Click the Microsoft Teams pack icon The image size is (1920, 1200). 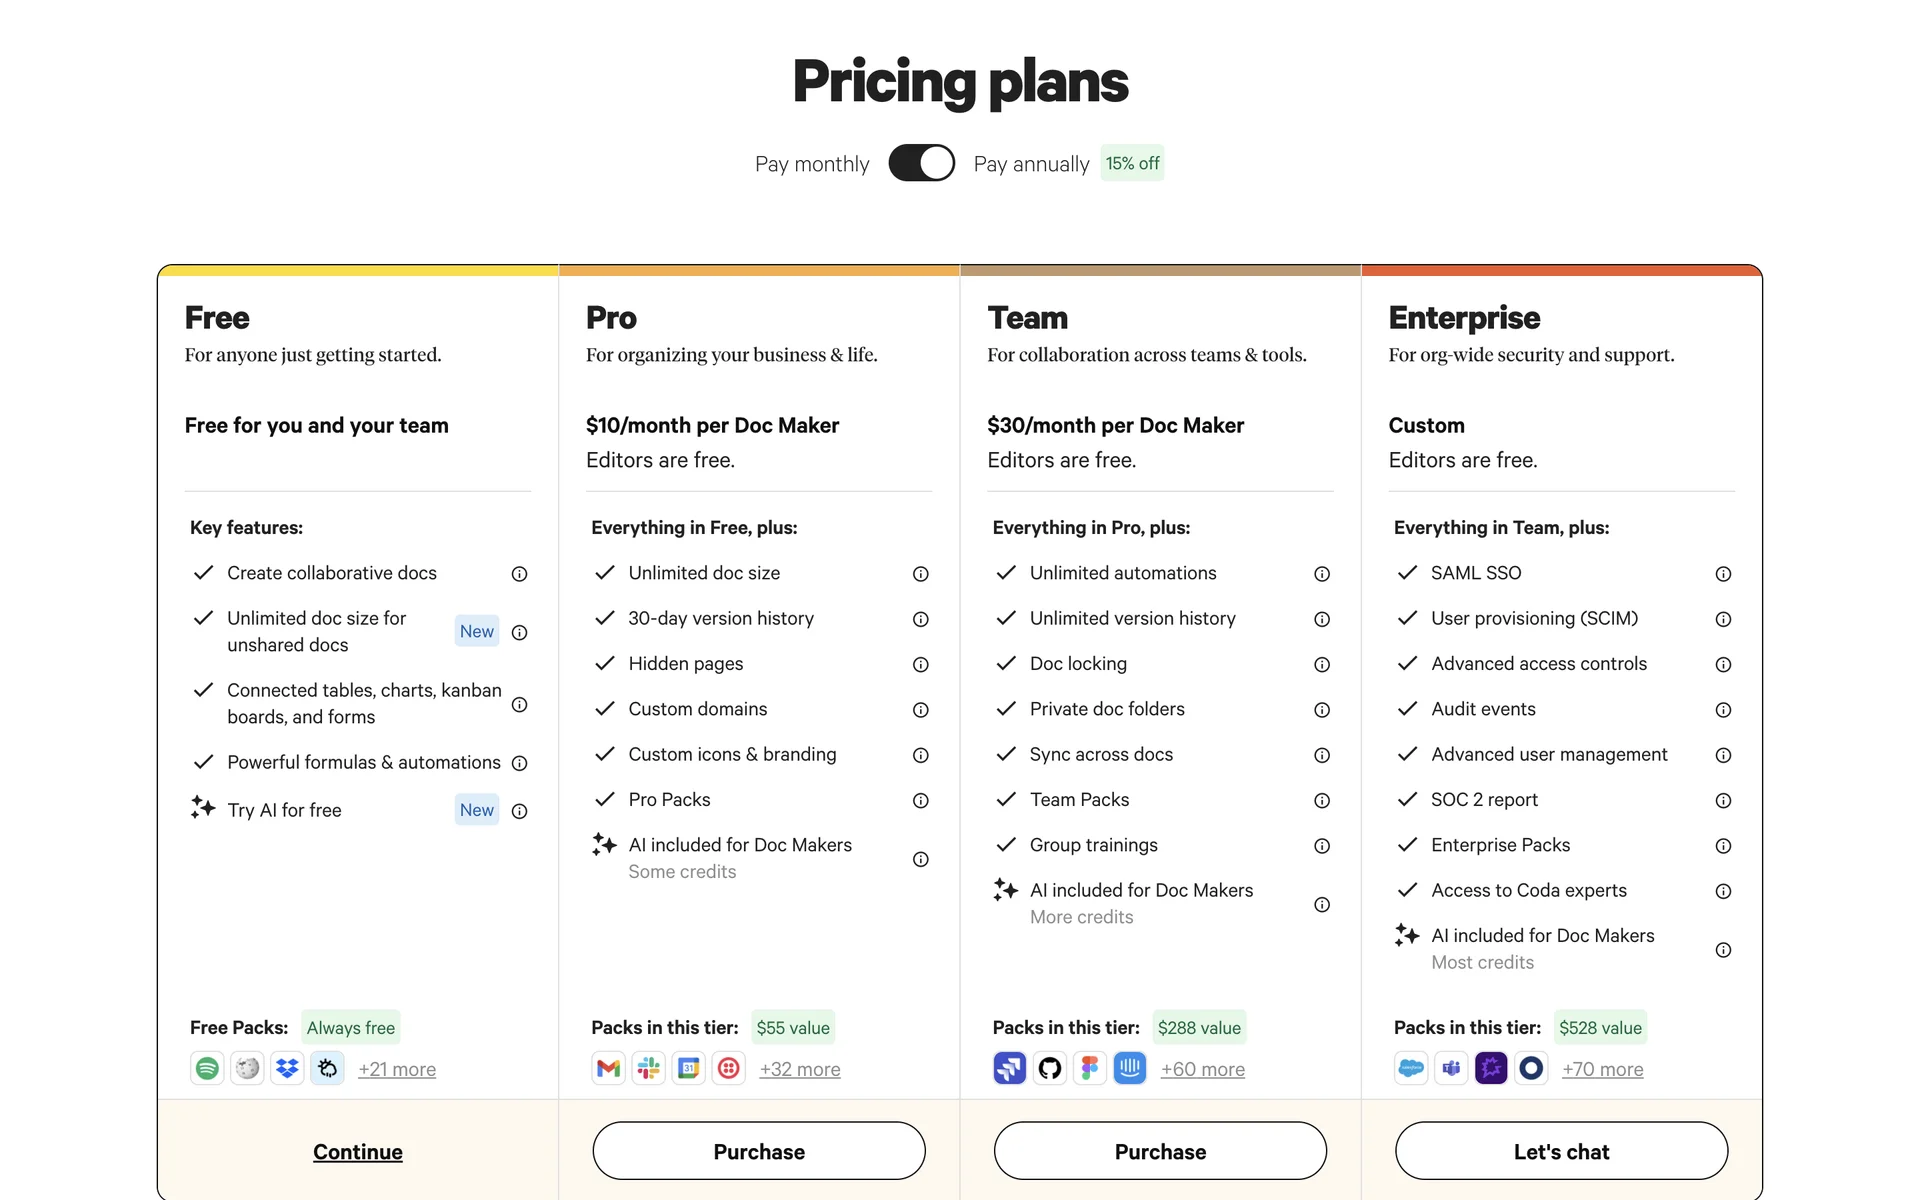point(1451,1069)
